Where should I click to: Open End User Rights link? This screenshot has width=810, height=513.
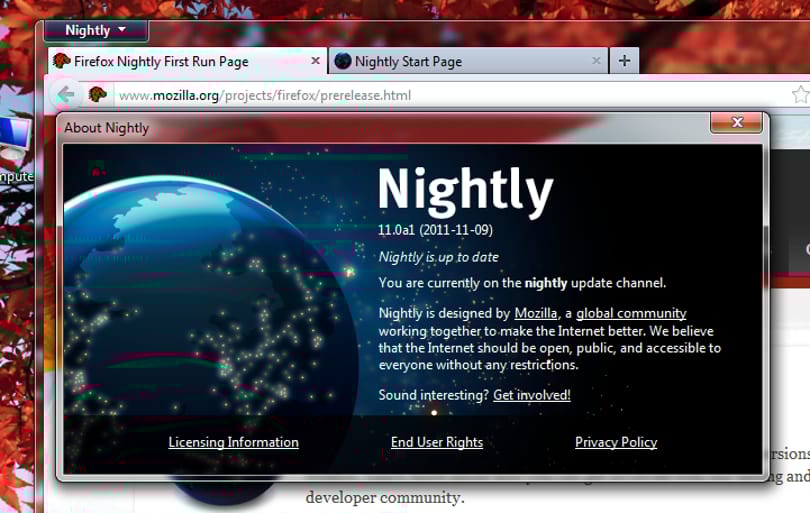pos(437,442)
